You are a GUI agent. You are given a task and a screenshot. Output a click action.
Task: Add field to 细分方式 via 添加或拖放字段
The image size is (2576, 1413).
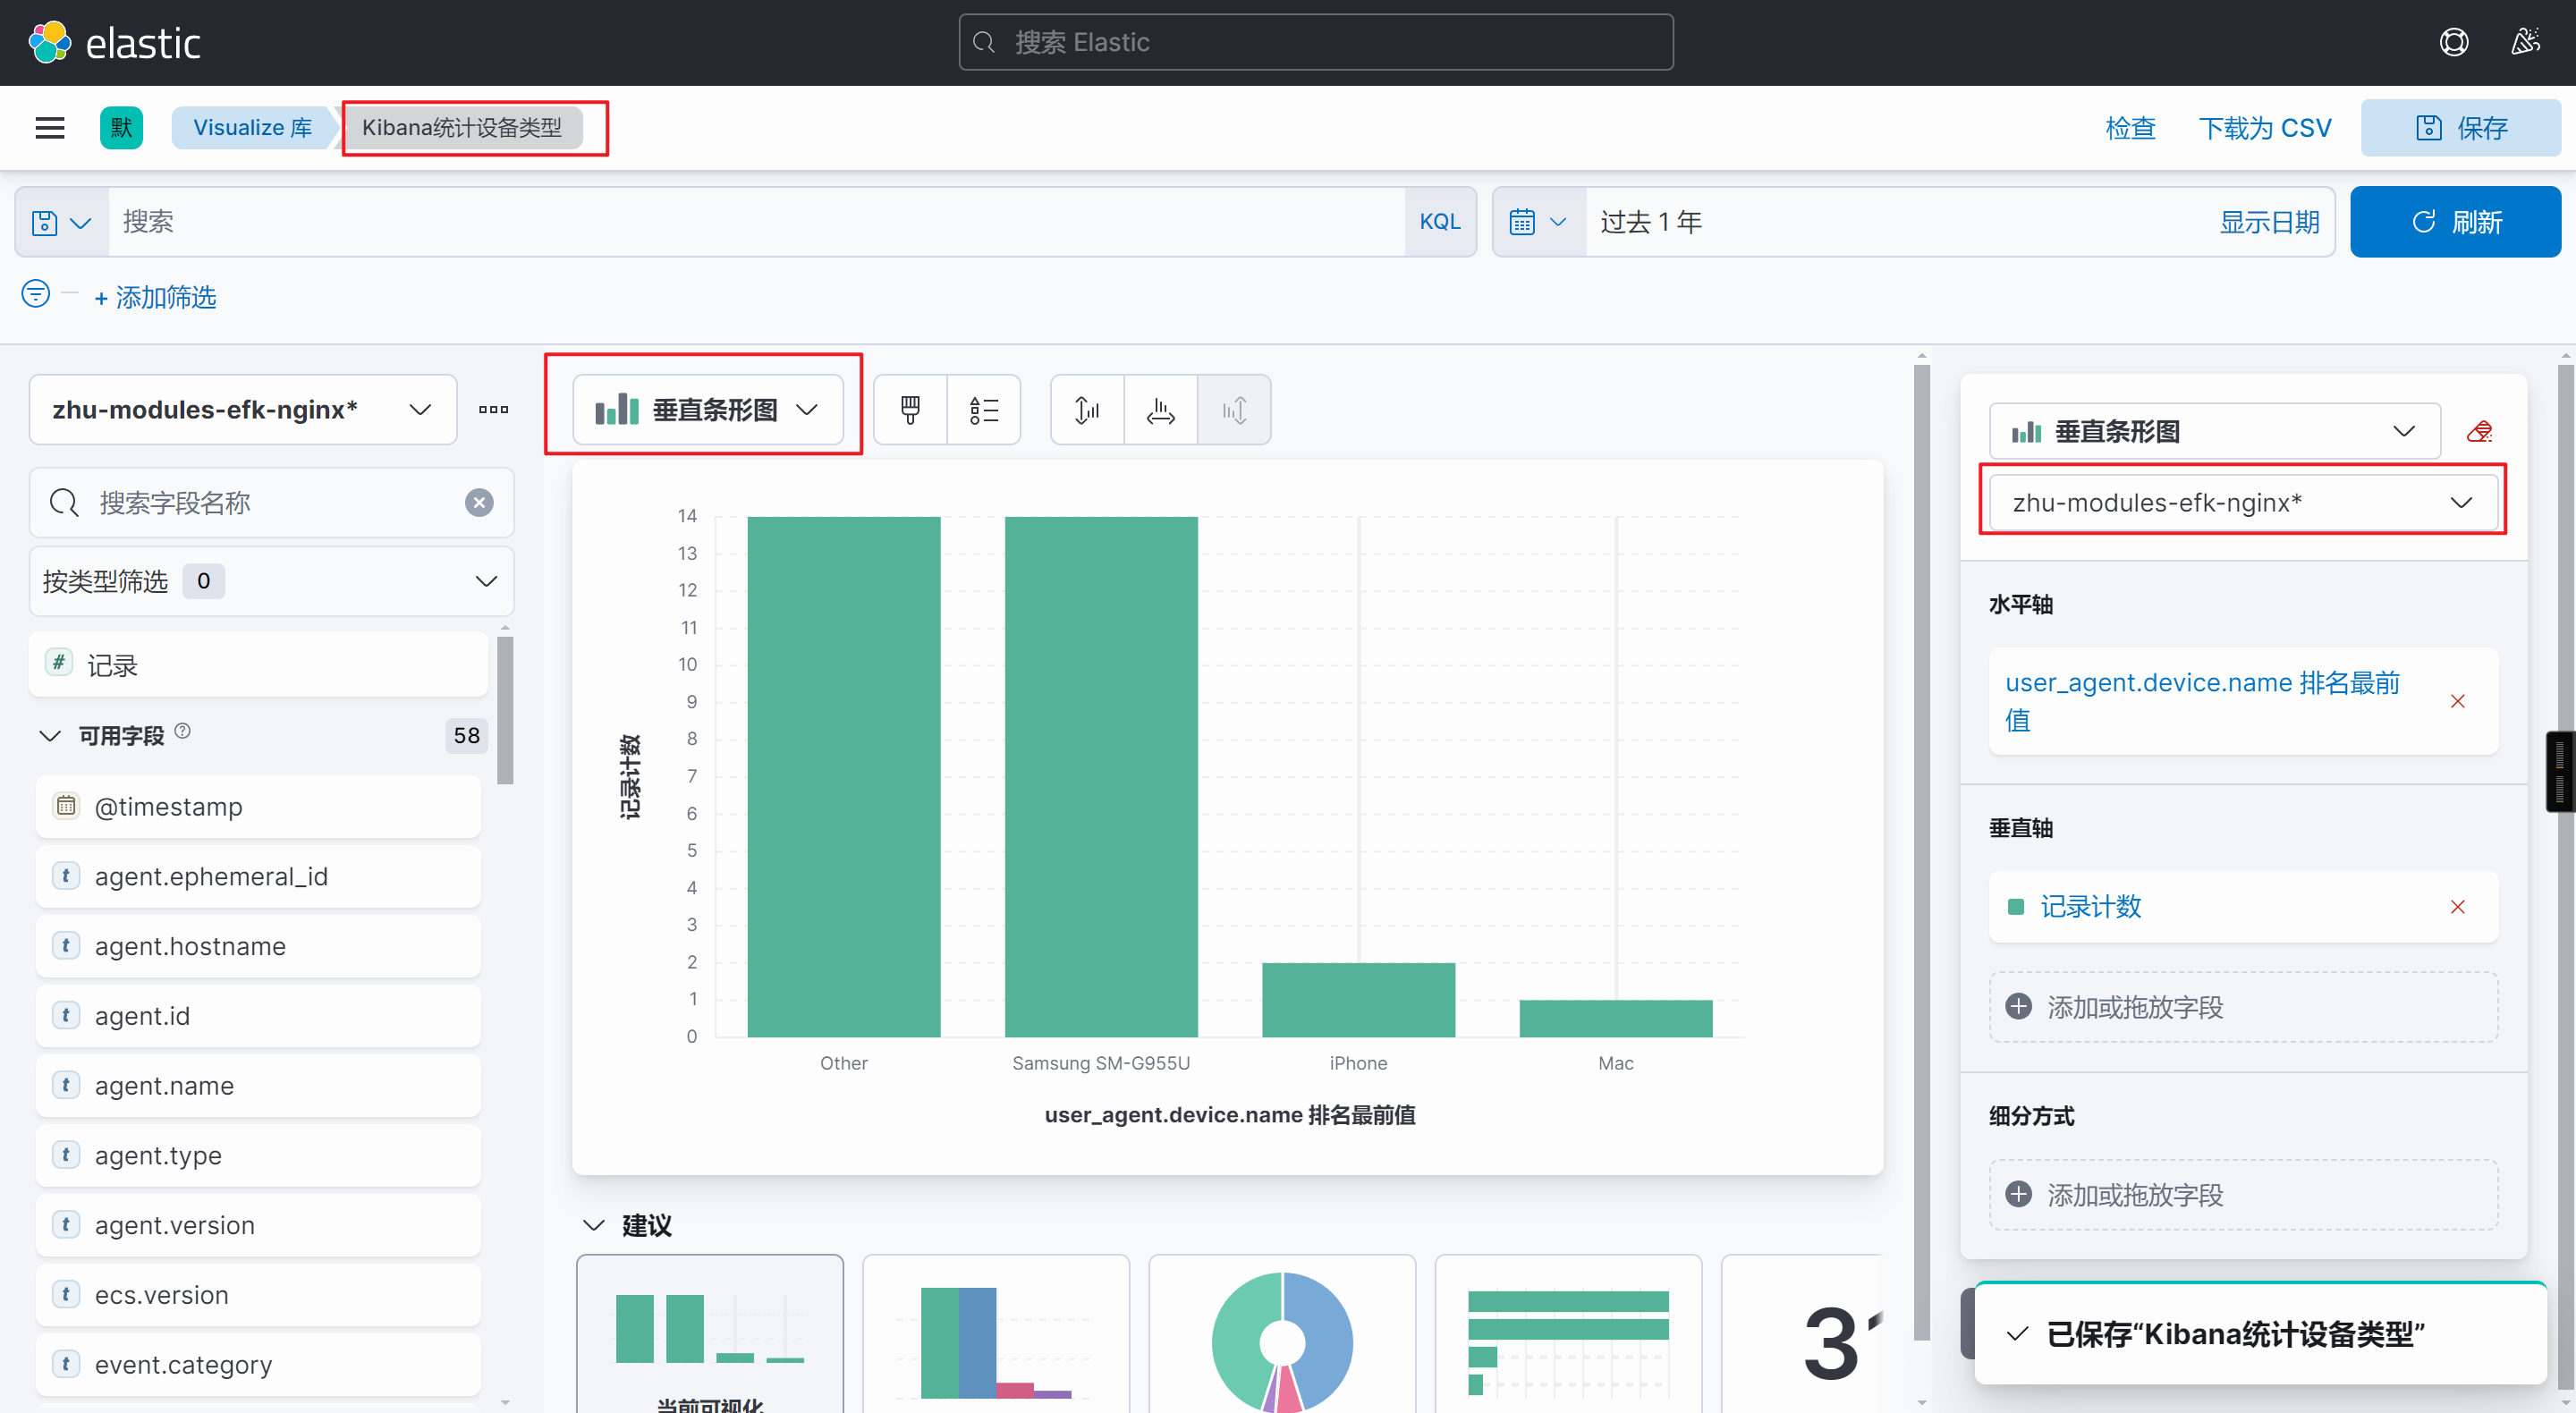[x=2243, y=1195]
